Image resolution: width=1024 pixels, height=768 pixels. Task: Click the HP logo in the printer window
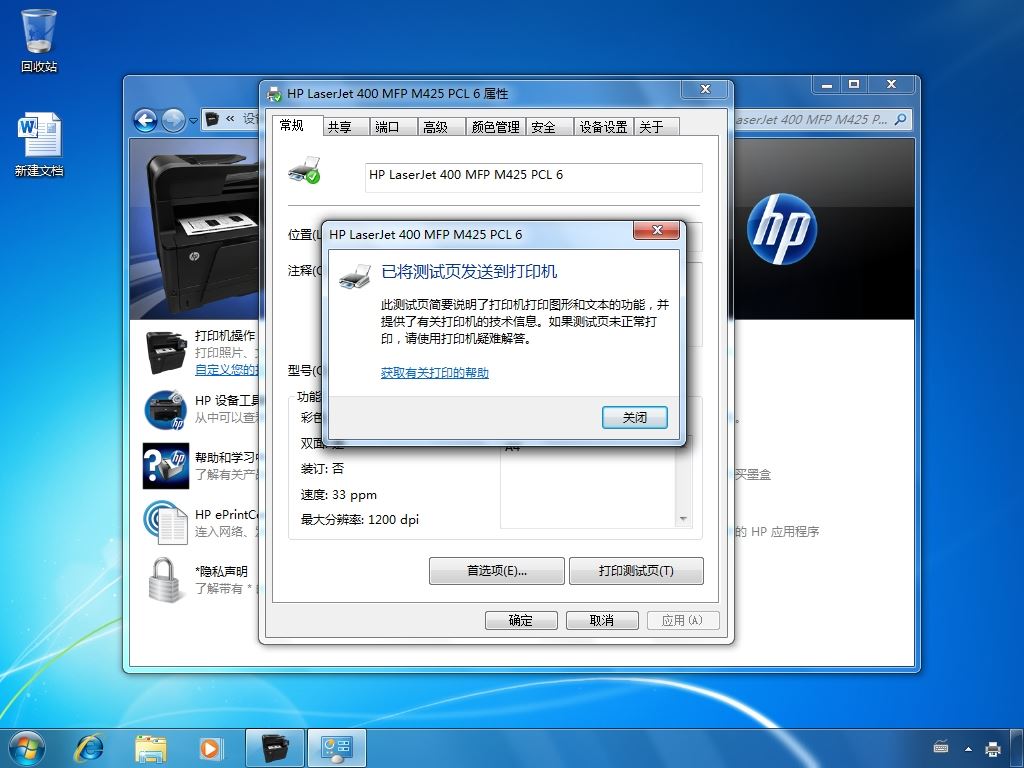(x=782, y=229)
